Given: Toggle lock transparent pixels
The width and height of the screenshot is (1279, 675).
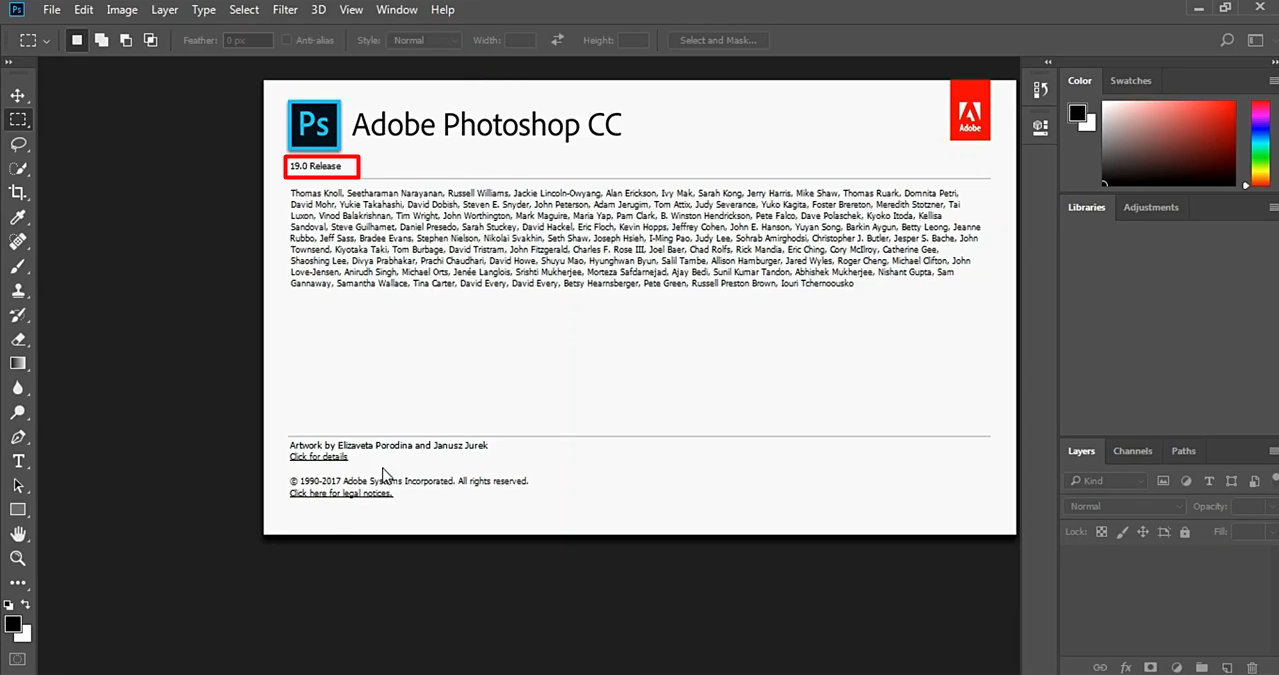Looking at the screenshot, I should pos(1101,532).
